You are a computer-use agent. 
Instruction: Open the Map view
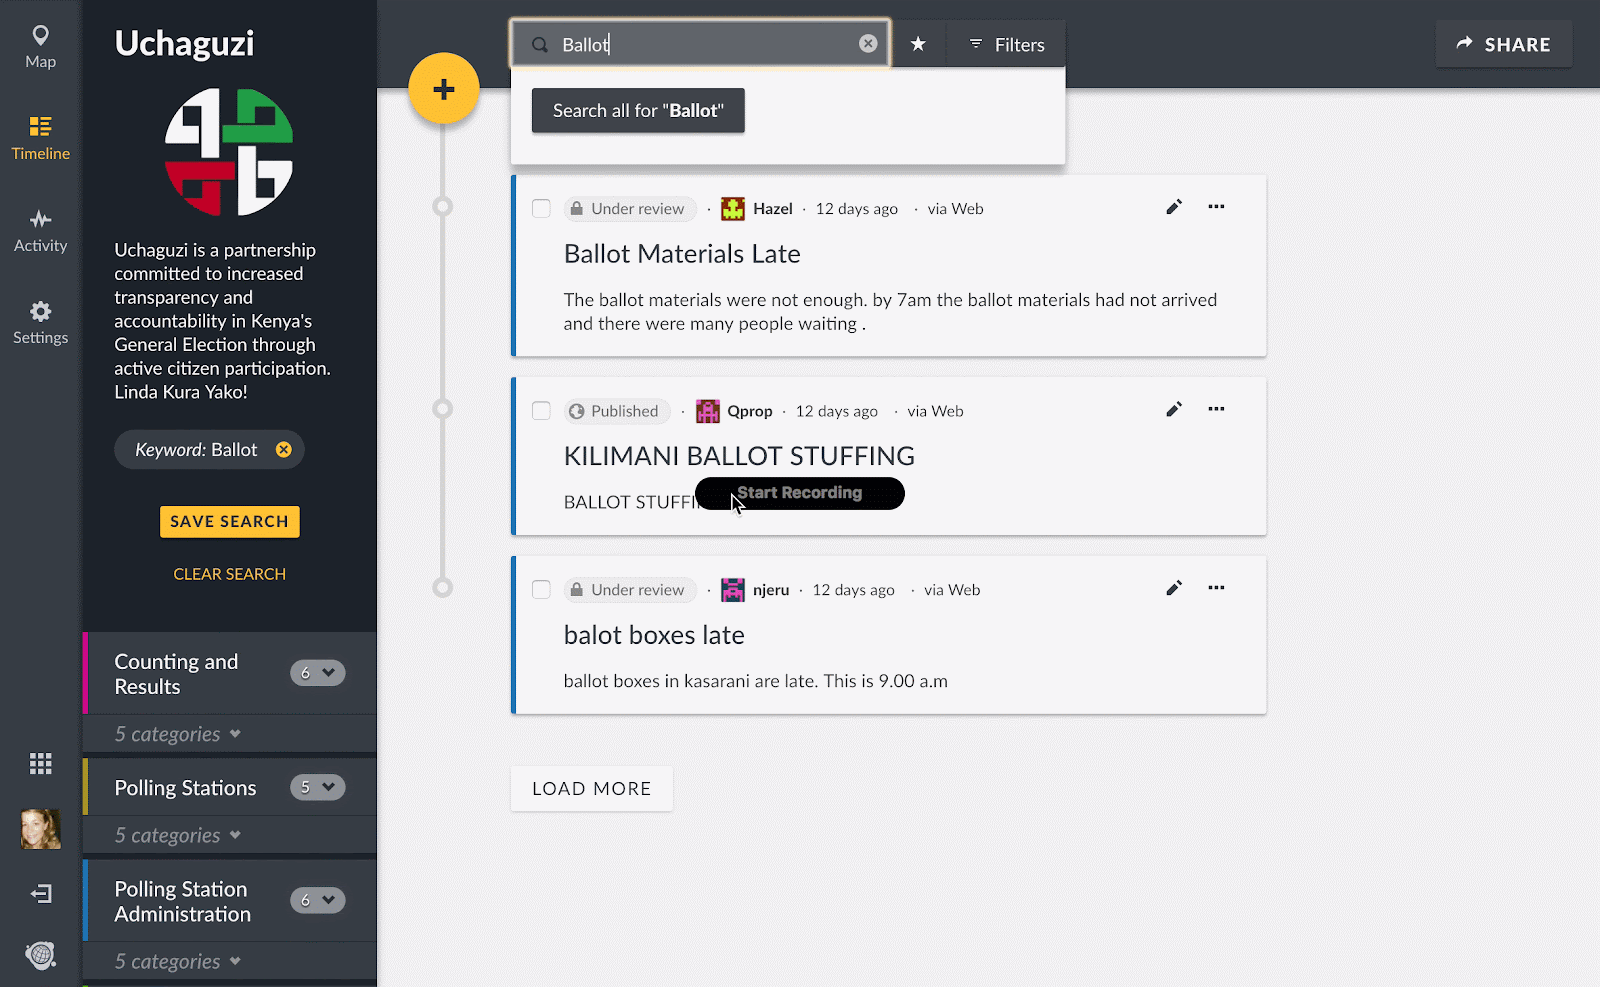pyautogui.click(x=40, y=47)
